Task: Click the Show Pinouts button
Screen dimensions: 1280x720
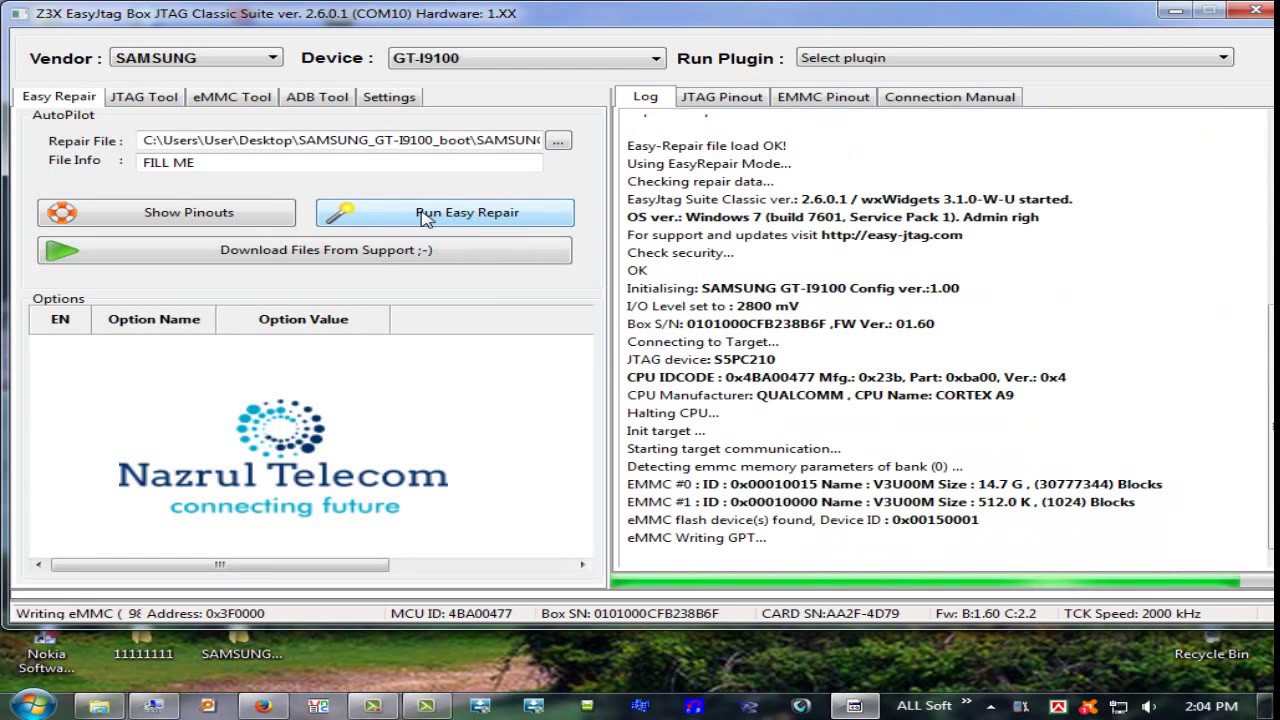Action: pyautogui.click(x=167, y=213)
